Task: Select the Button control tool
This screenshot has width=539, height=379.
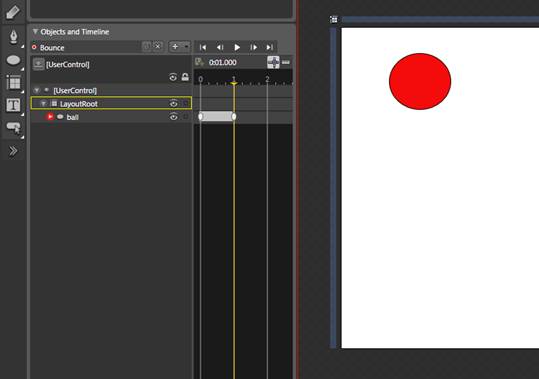Action: 13,127
